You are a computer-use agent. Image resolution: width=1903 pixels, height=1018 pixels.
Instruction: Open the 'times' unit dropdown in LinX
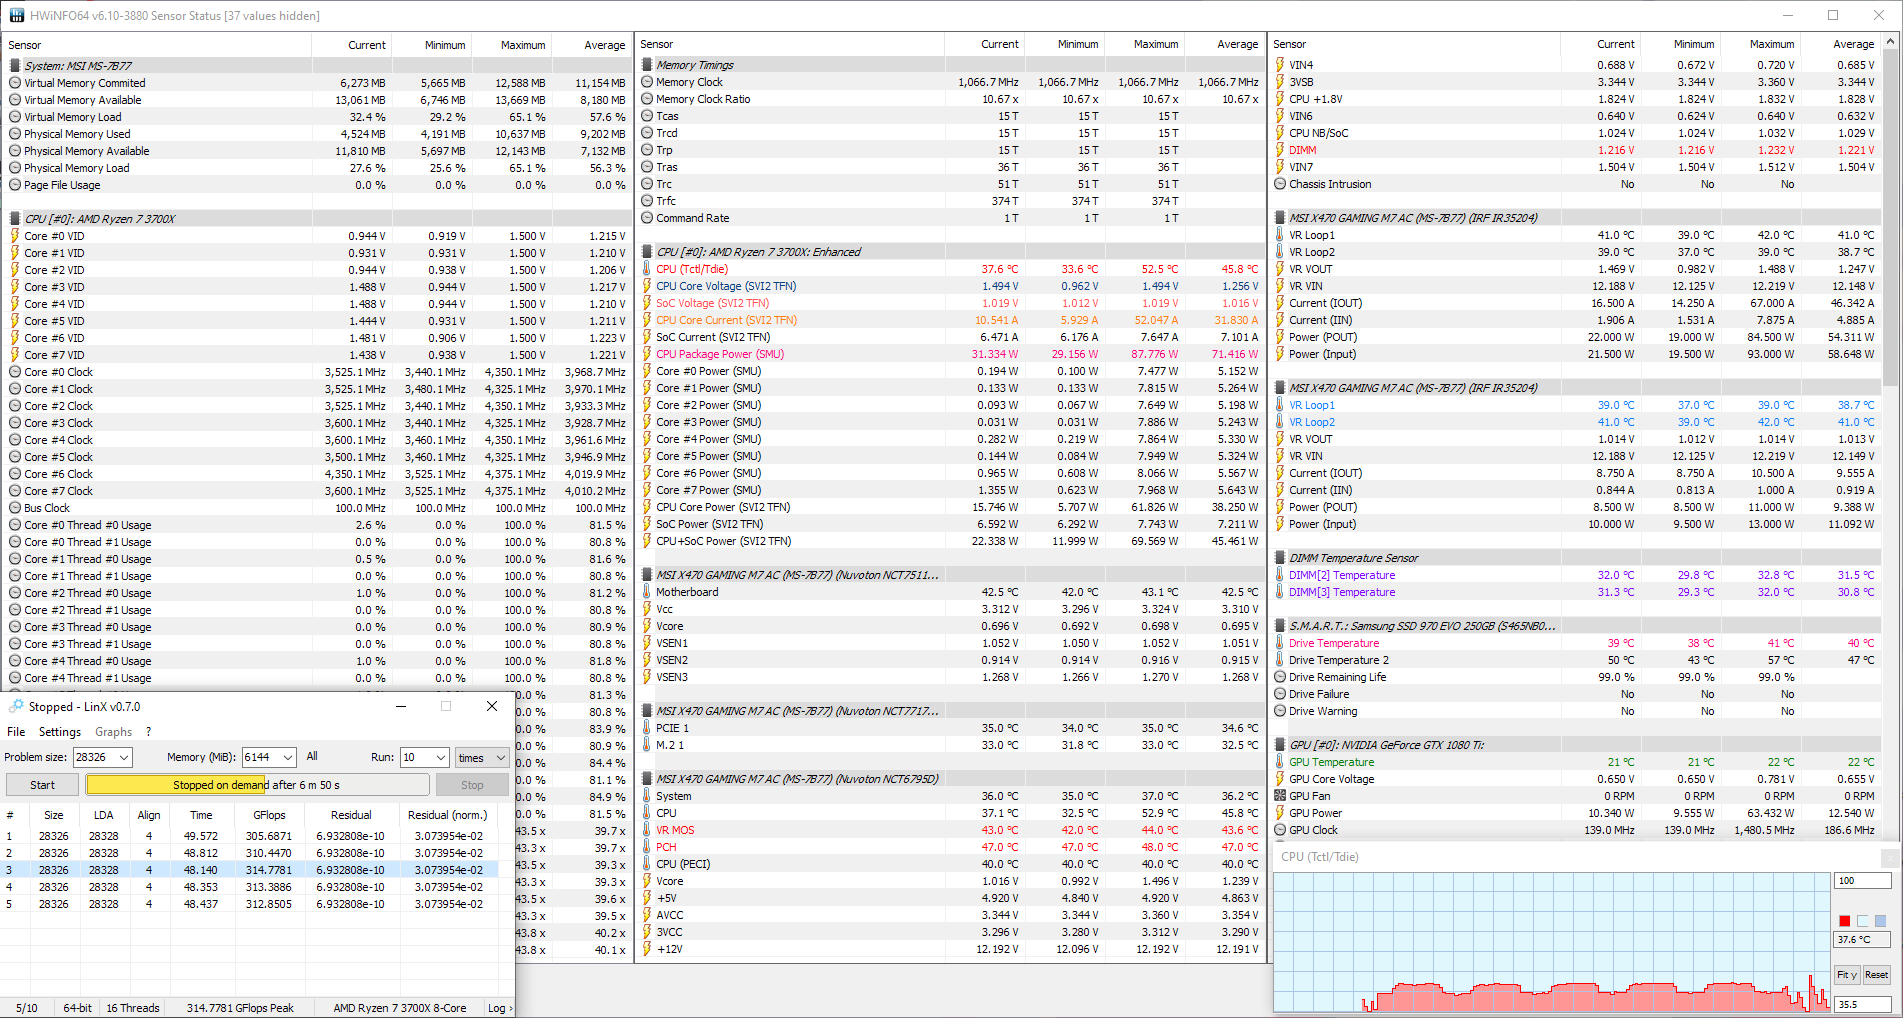click(482, 757)
